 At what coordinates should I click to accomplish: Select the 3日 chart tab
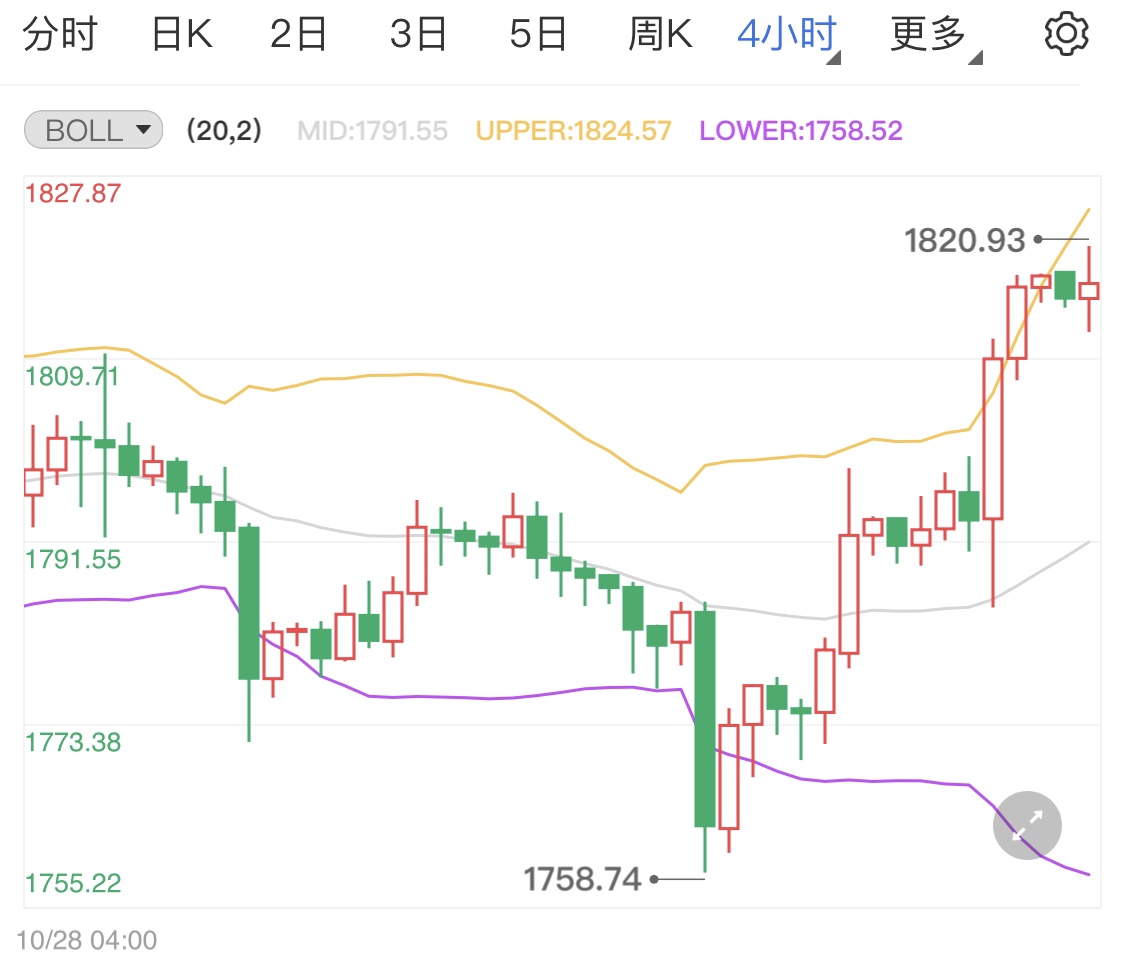418,34
